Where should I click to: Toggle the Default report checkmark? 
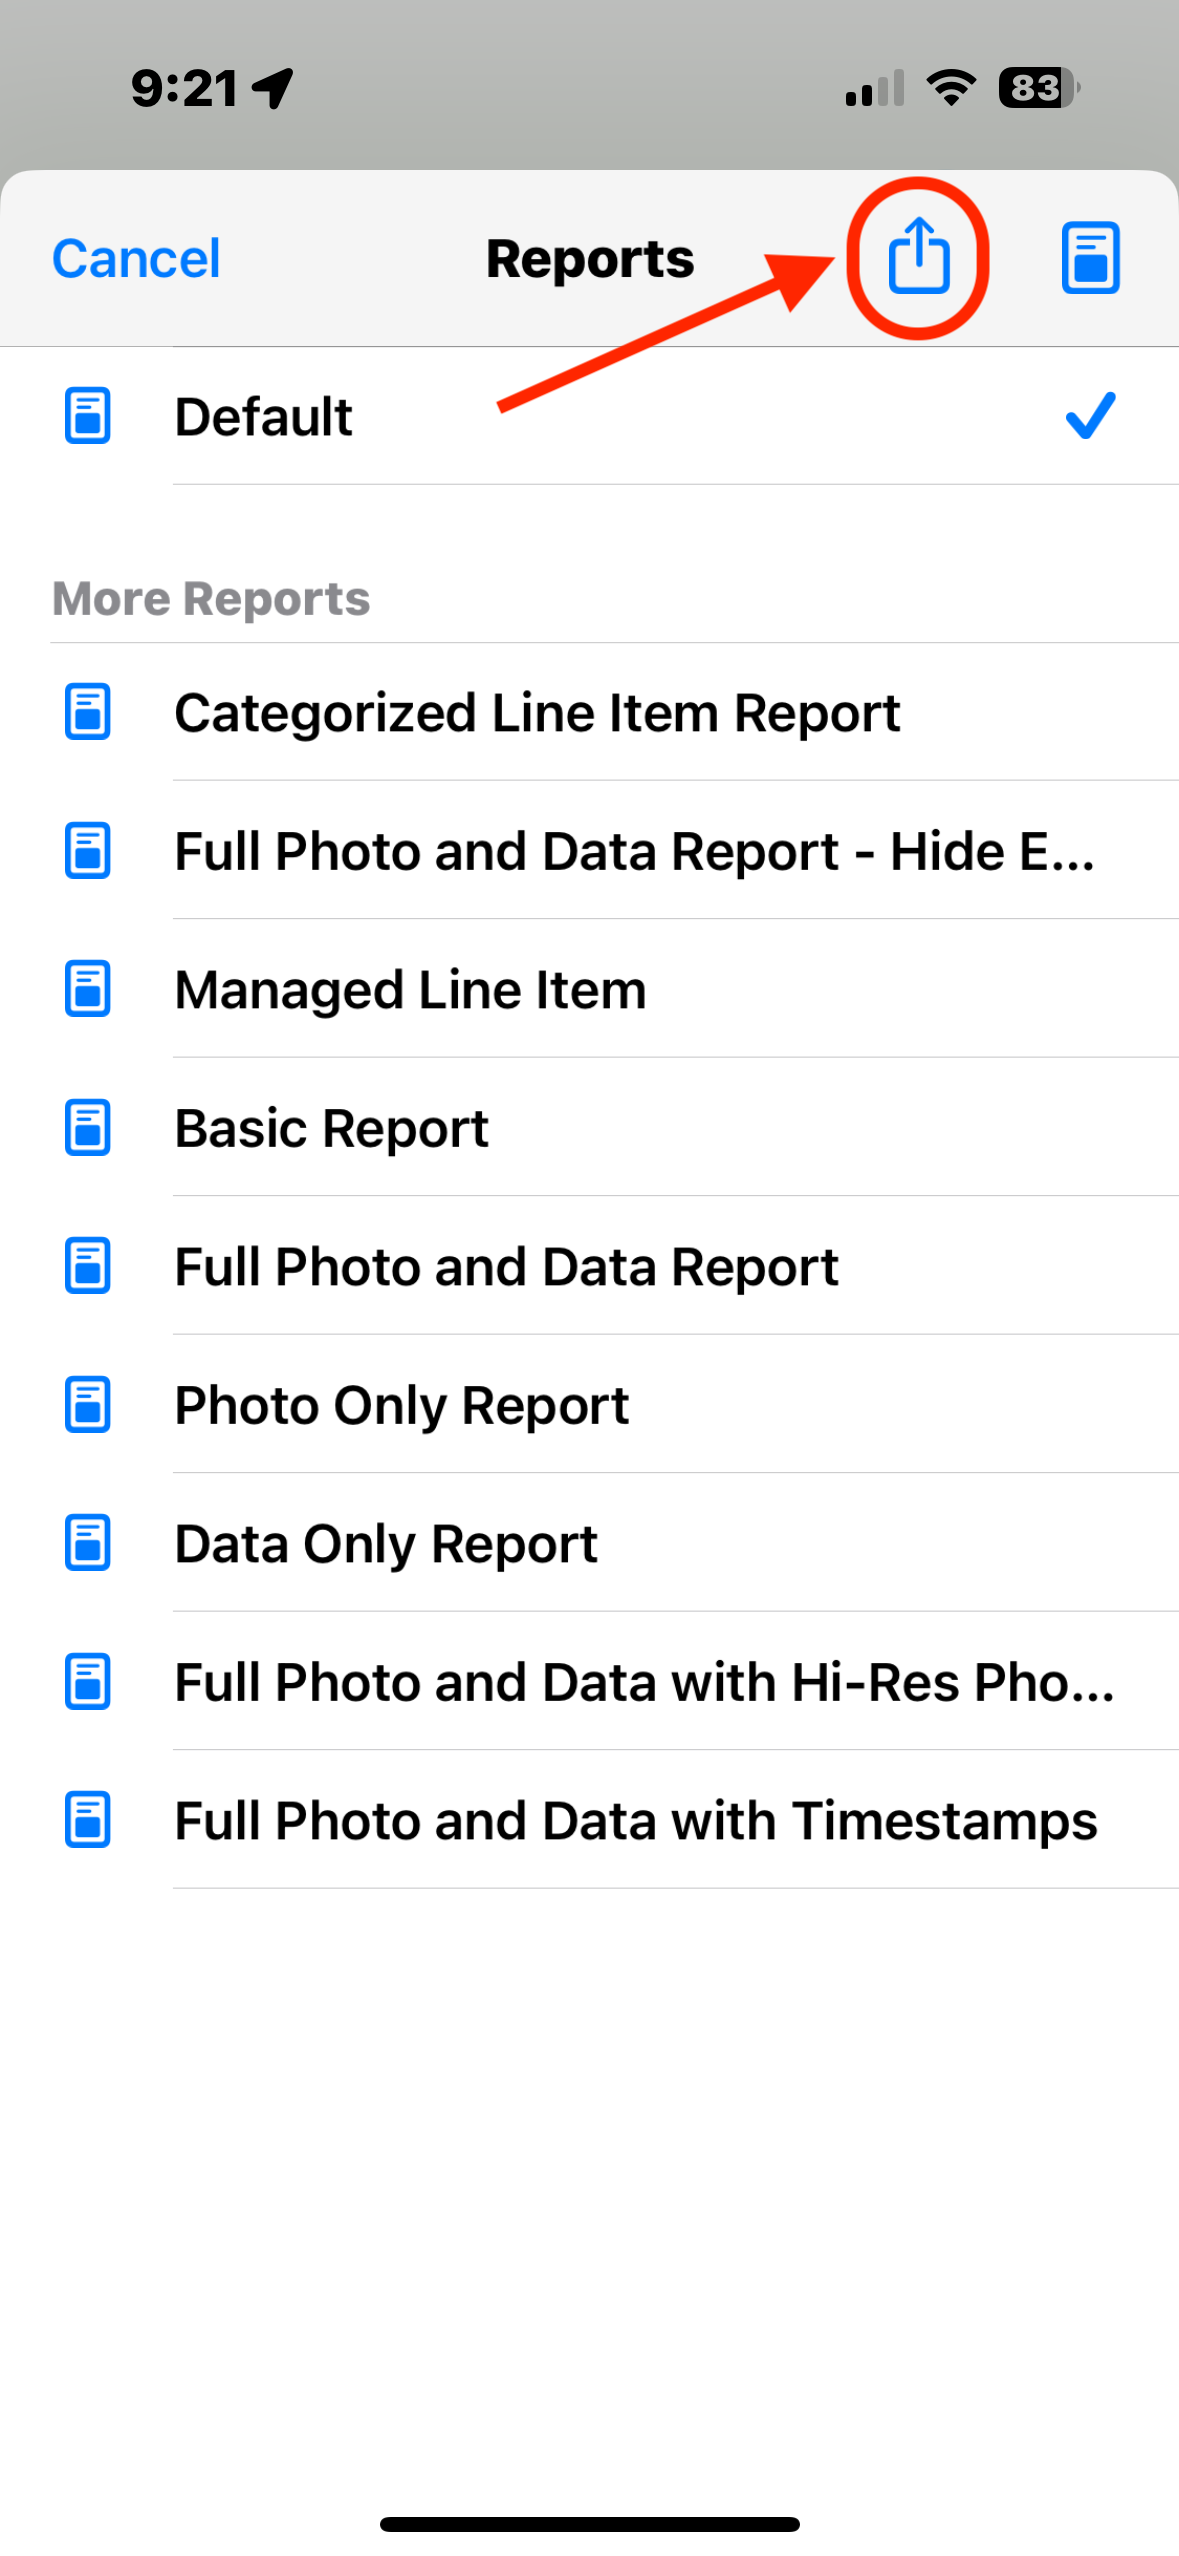(1090, 415)
